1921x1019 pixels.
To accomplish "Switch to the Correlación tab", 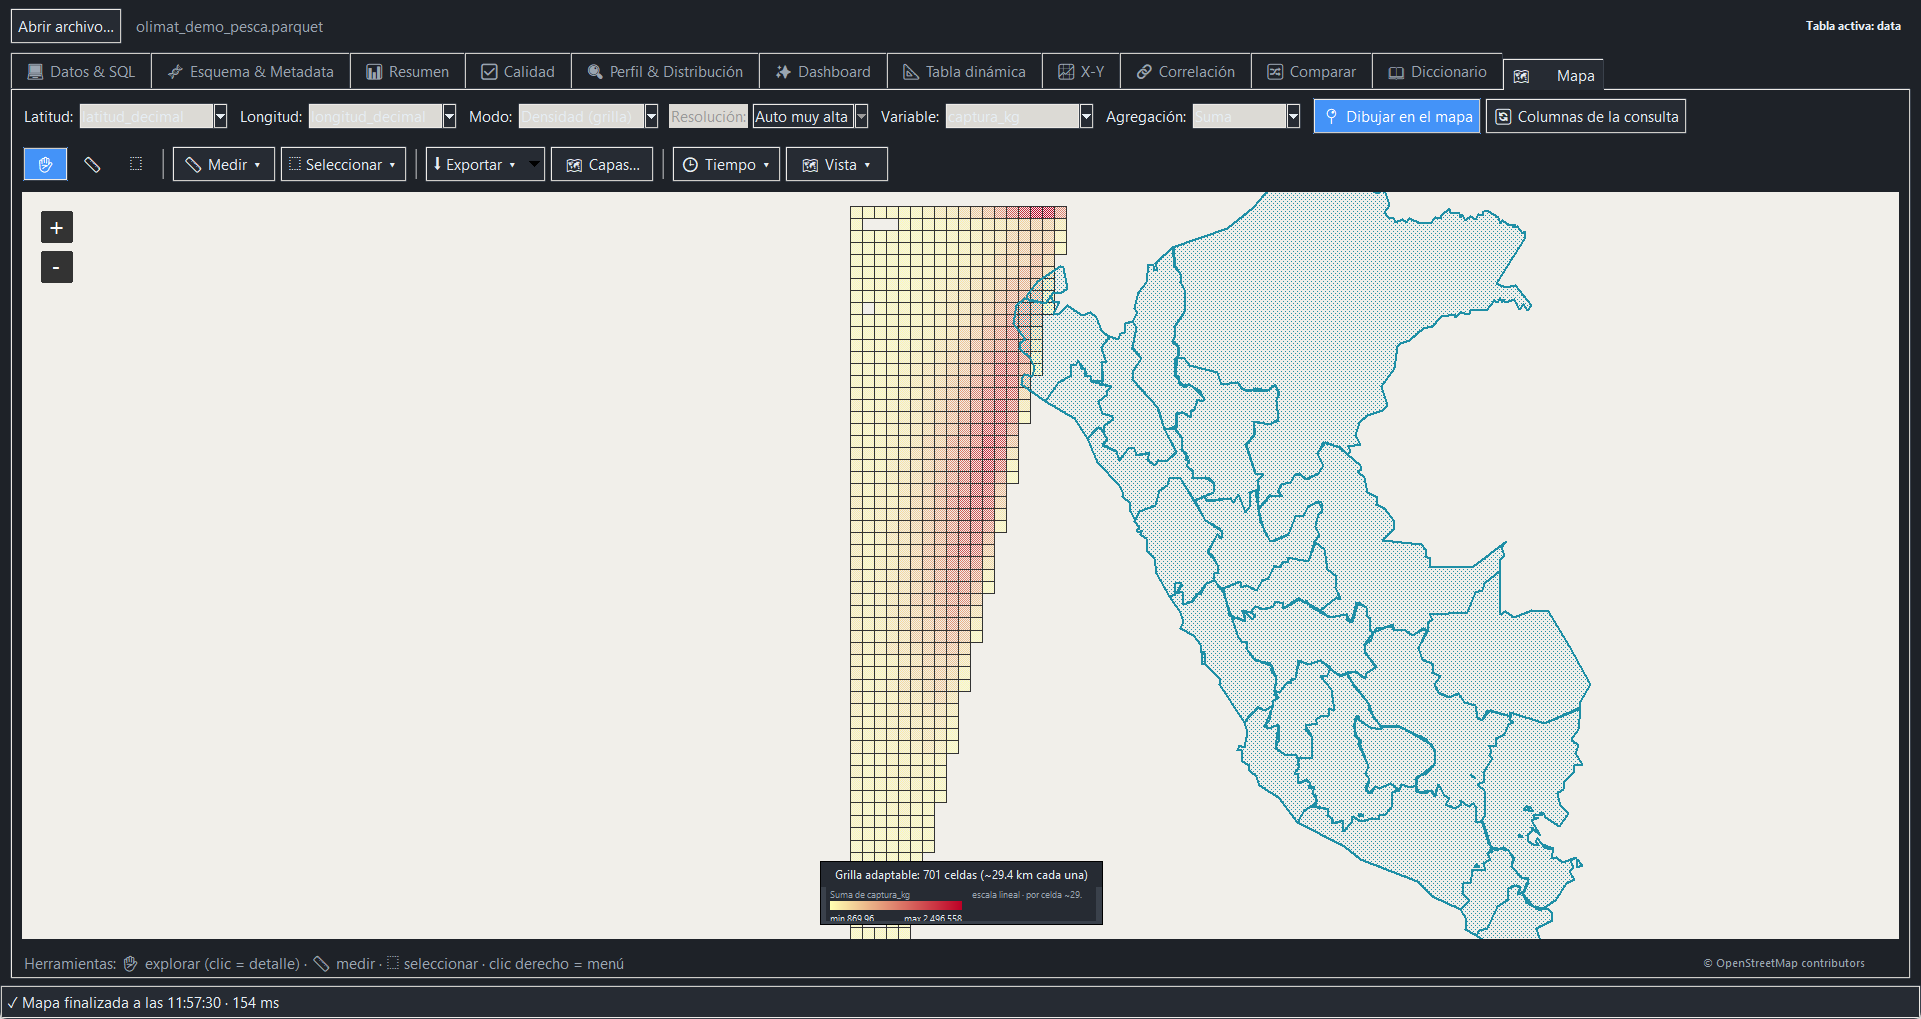I will [x=1185, y=72].
